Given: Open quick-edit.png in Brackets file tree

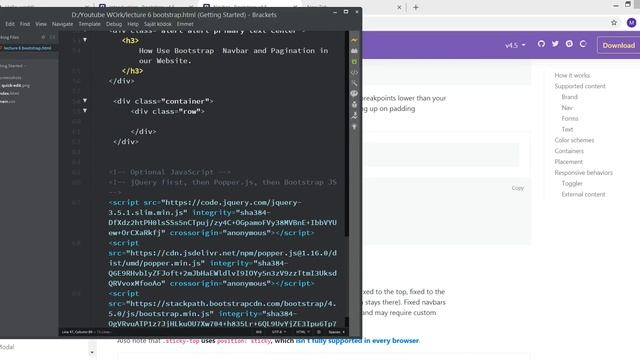Looking at the screenshot, I should click(x=16, y=86).
